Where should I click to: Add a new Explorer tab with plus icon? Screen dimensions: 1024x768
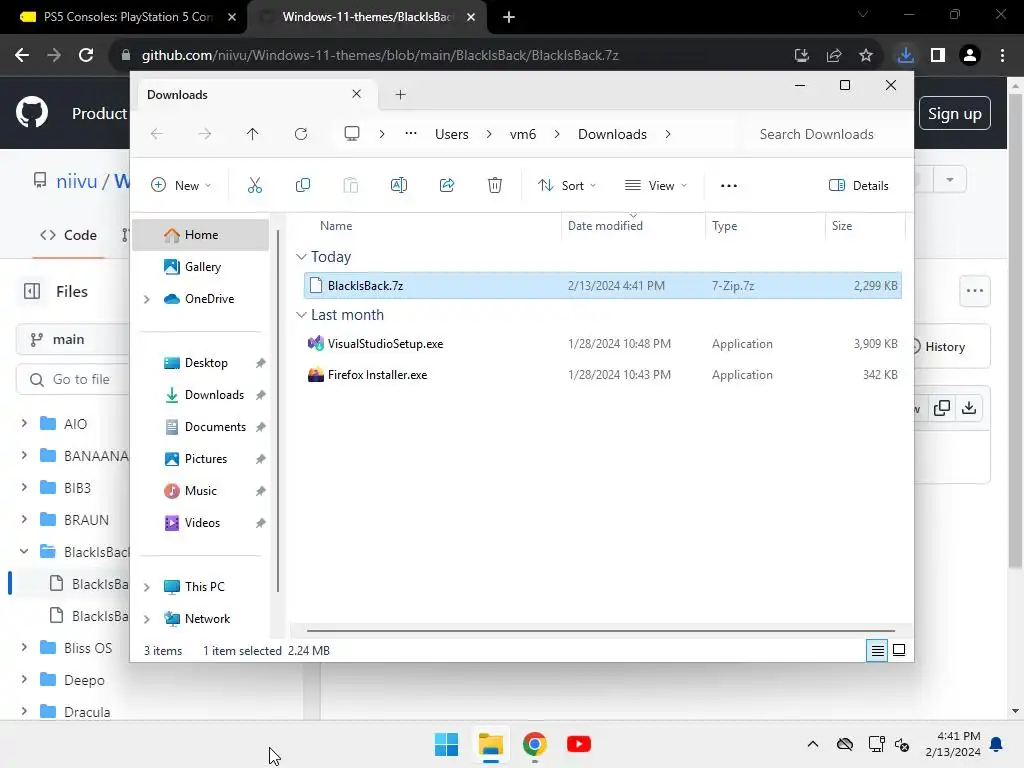[400, 95]
